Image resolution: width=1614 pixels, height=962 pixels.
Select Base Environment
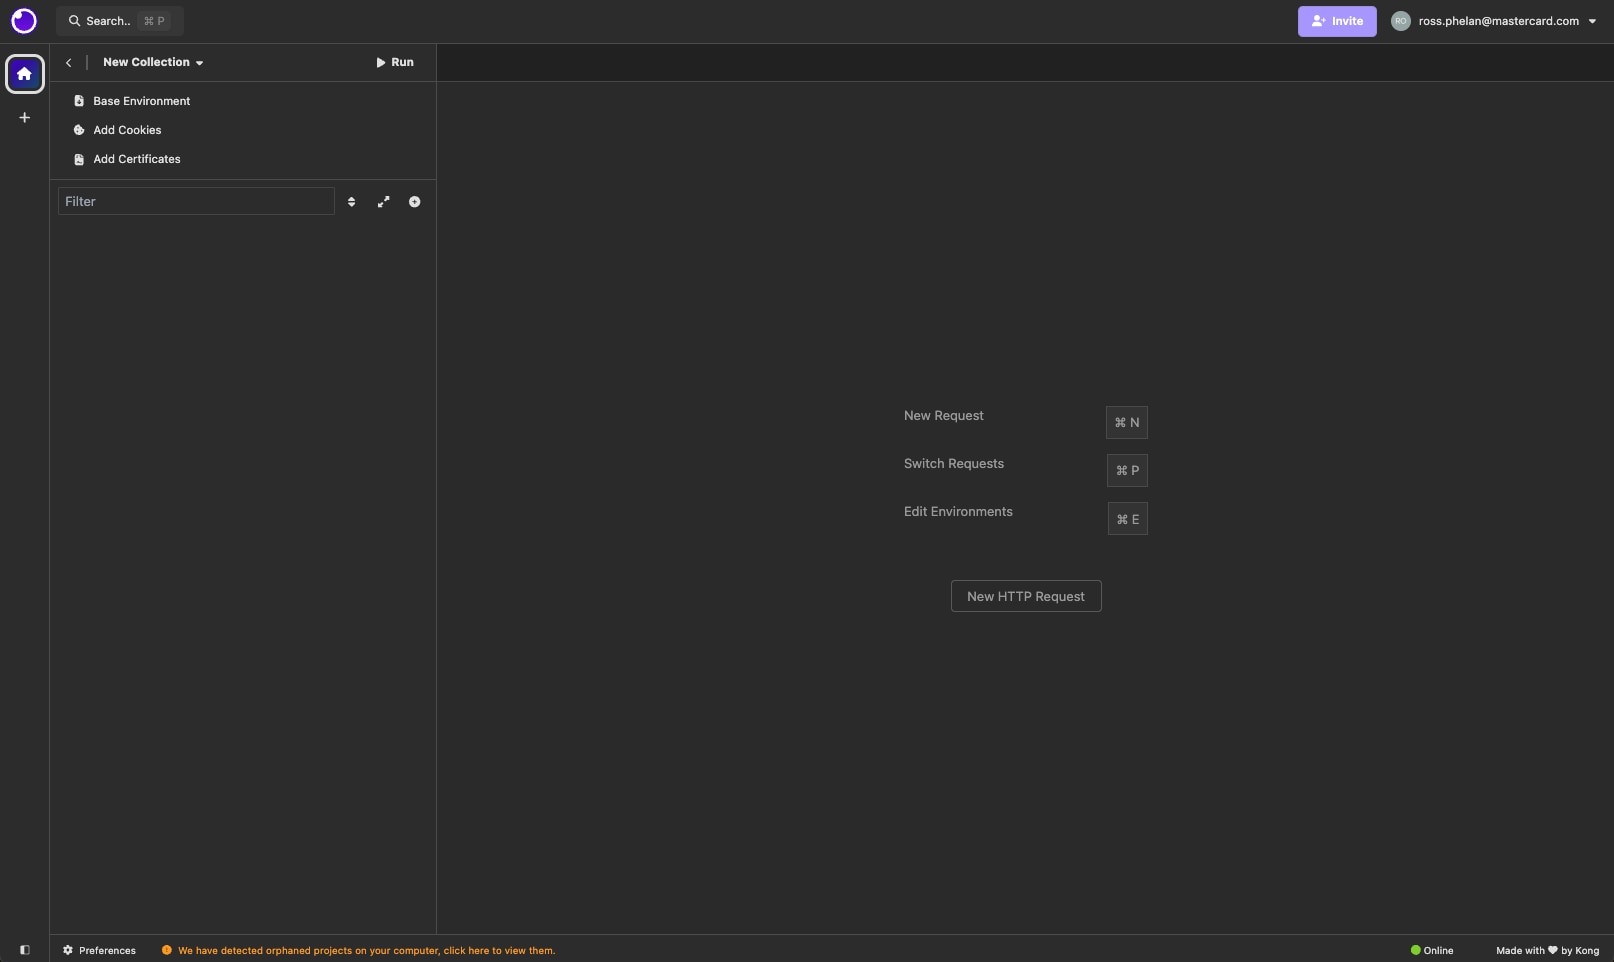[x=141, y=101]
